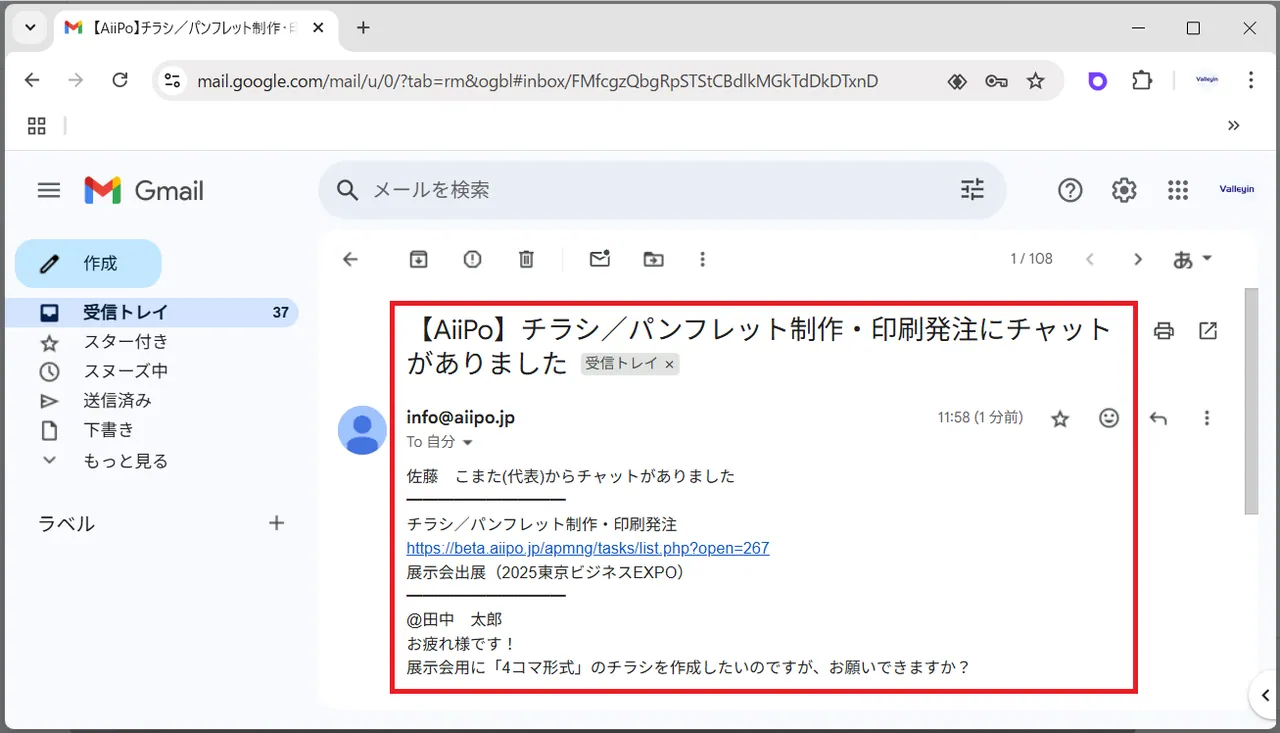This screenshot has width=1280, height=733.
Task: Click the メールを検索 search field
Action: [x=660, y=190]
